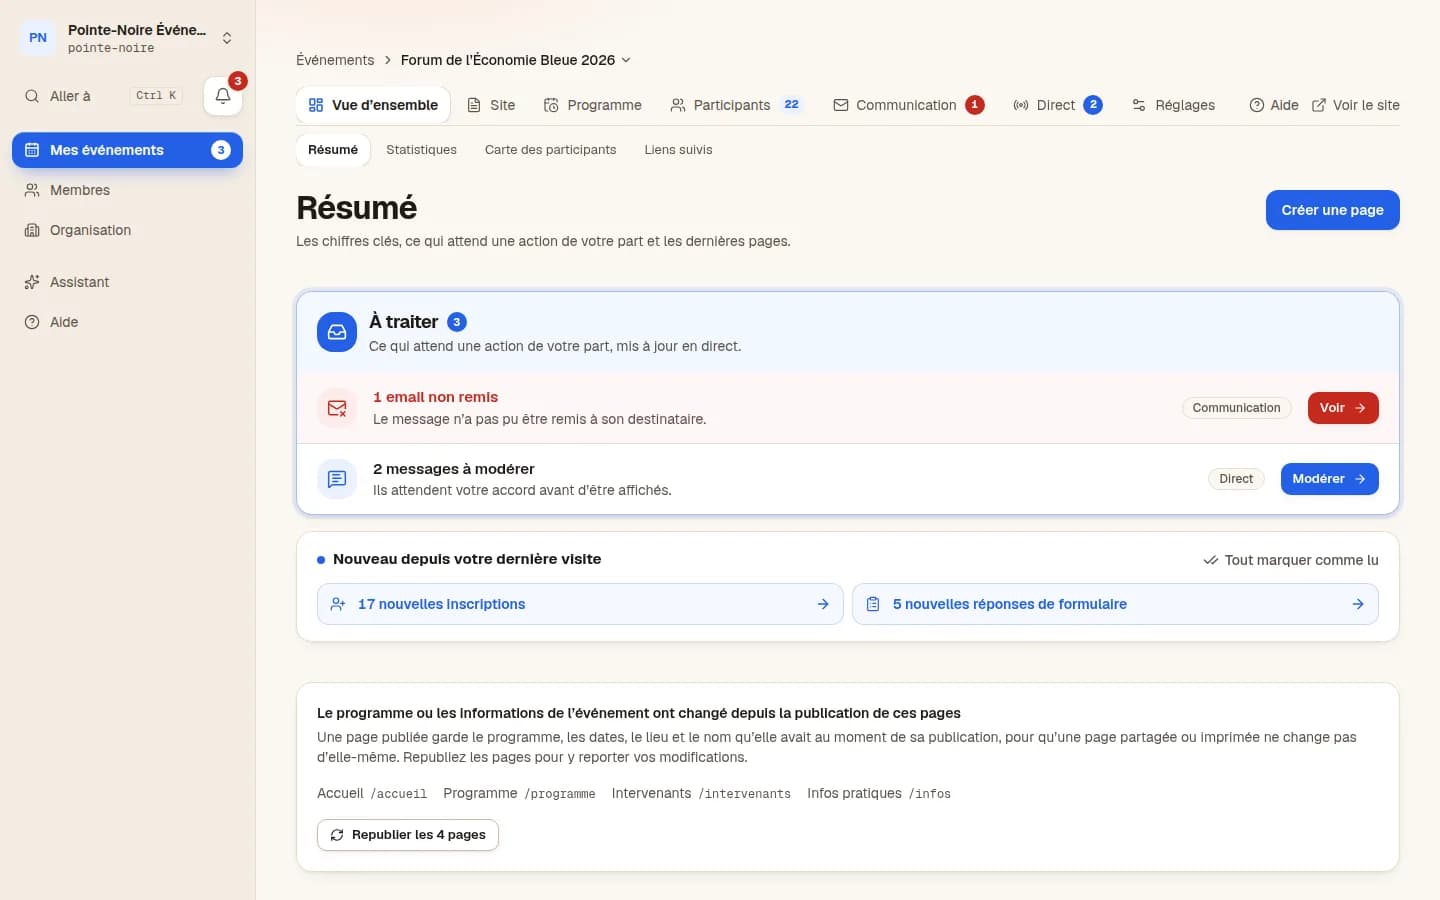Open Organisation in sidebar
Screen dimensions: 1440x900
click(127, 230)
